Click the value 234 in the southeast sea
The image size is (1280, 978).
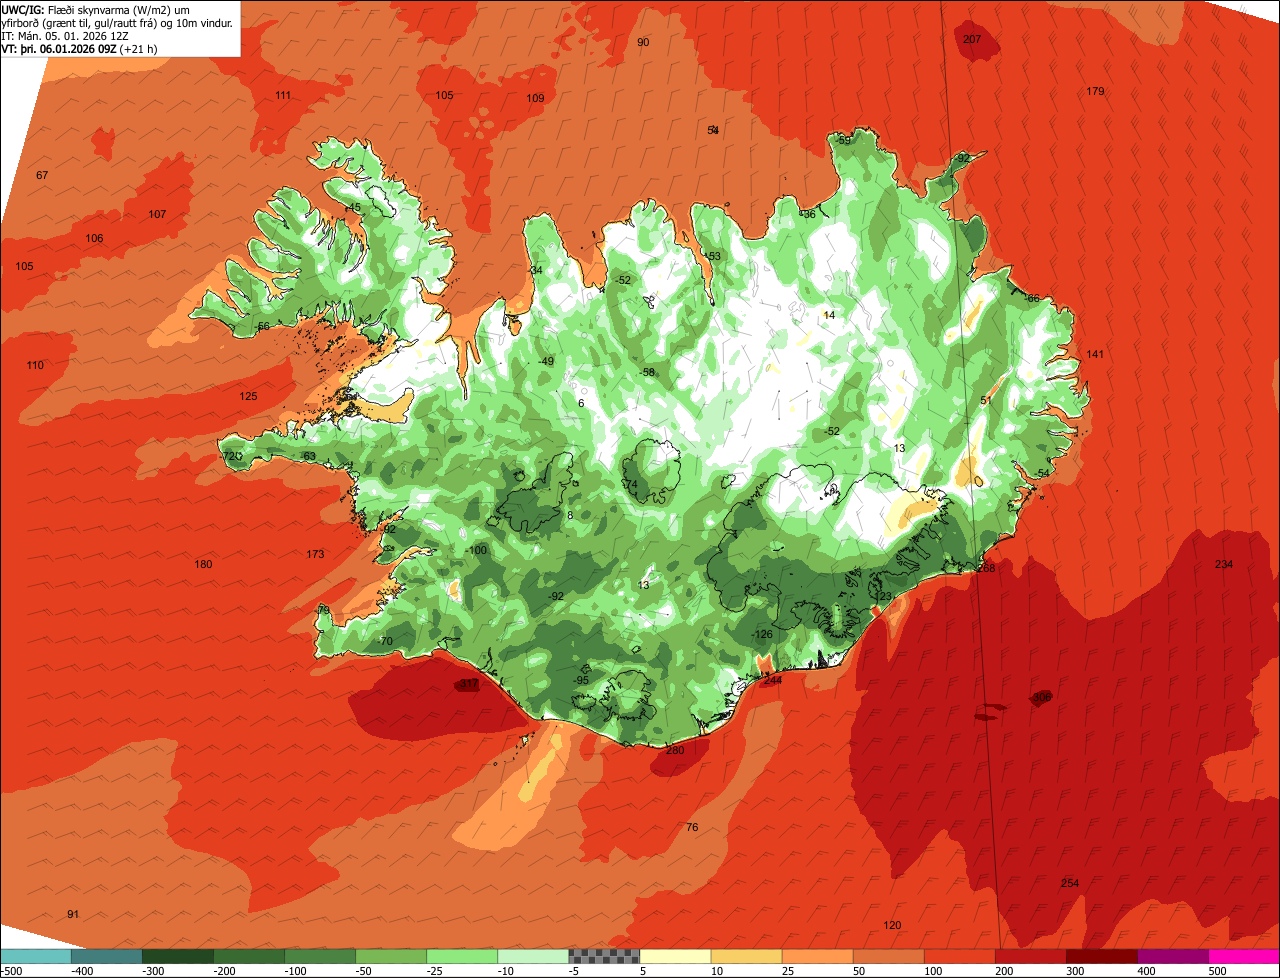[1224, 564]
